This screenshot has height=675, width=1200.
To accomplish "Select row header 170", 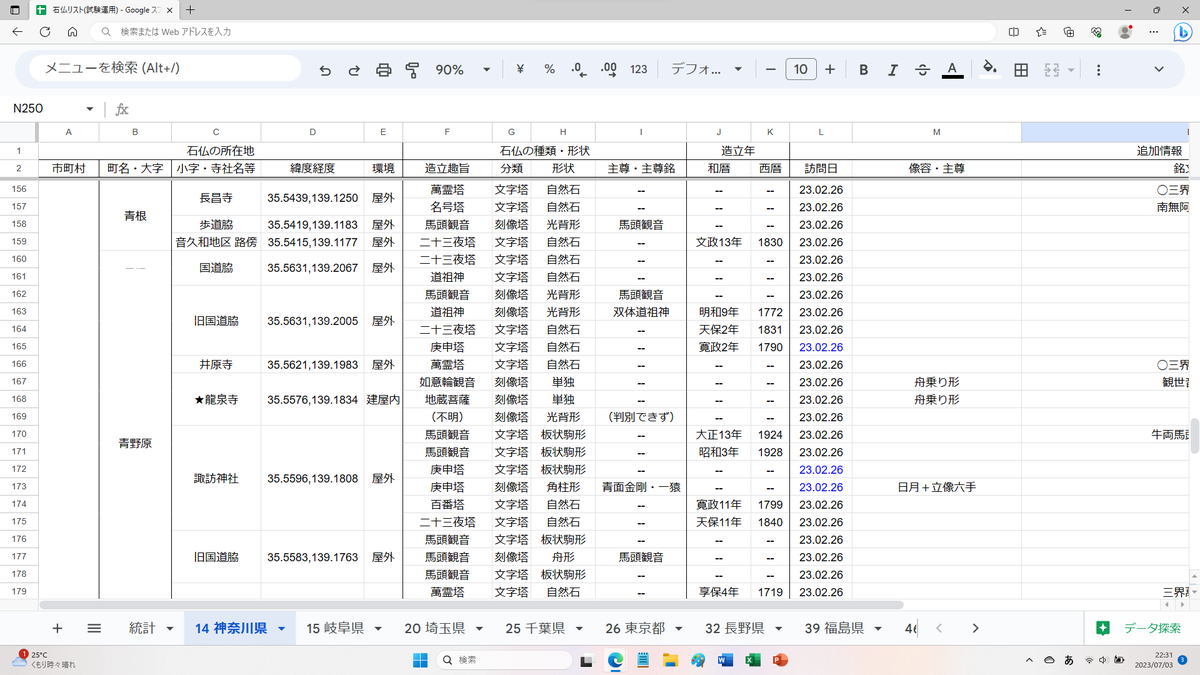I will [x=18, y=435].
